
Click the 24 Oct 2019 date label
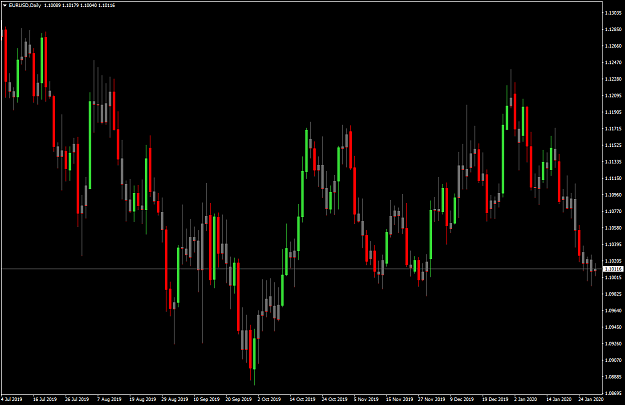[334, 399]
